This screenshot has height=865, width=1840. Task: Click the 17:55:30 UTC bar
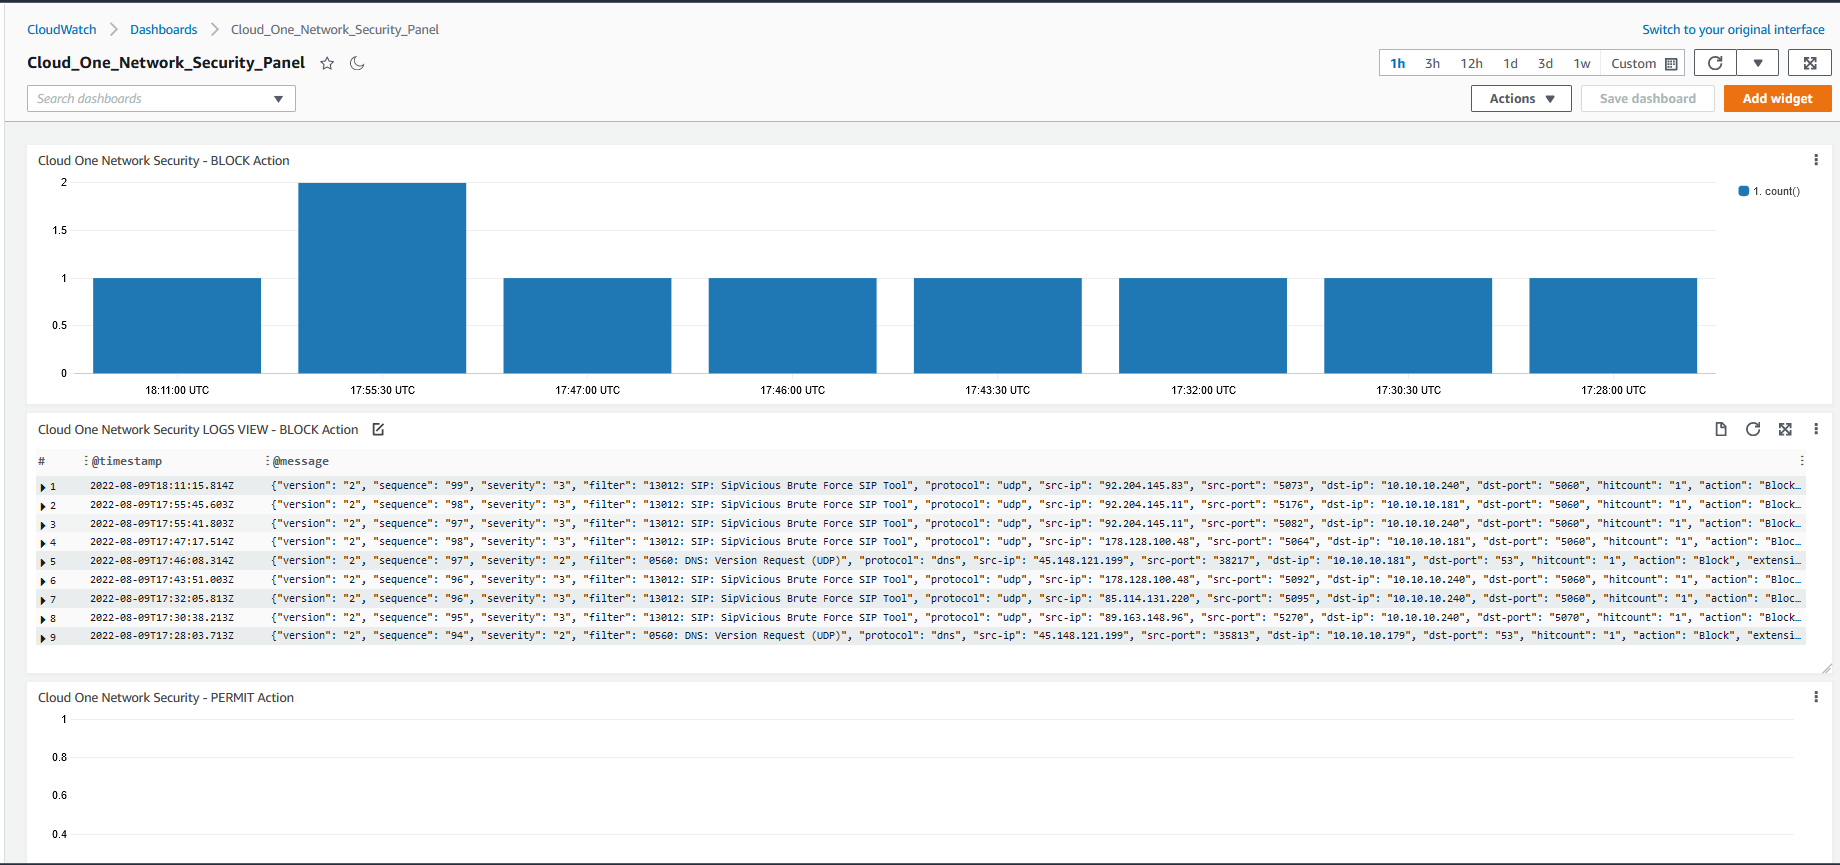point(382,278)
